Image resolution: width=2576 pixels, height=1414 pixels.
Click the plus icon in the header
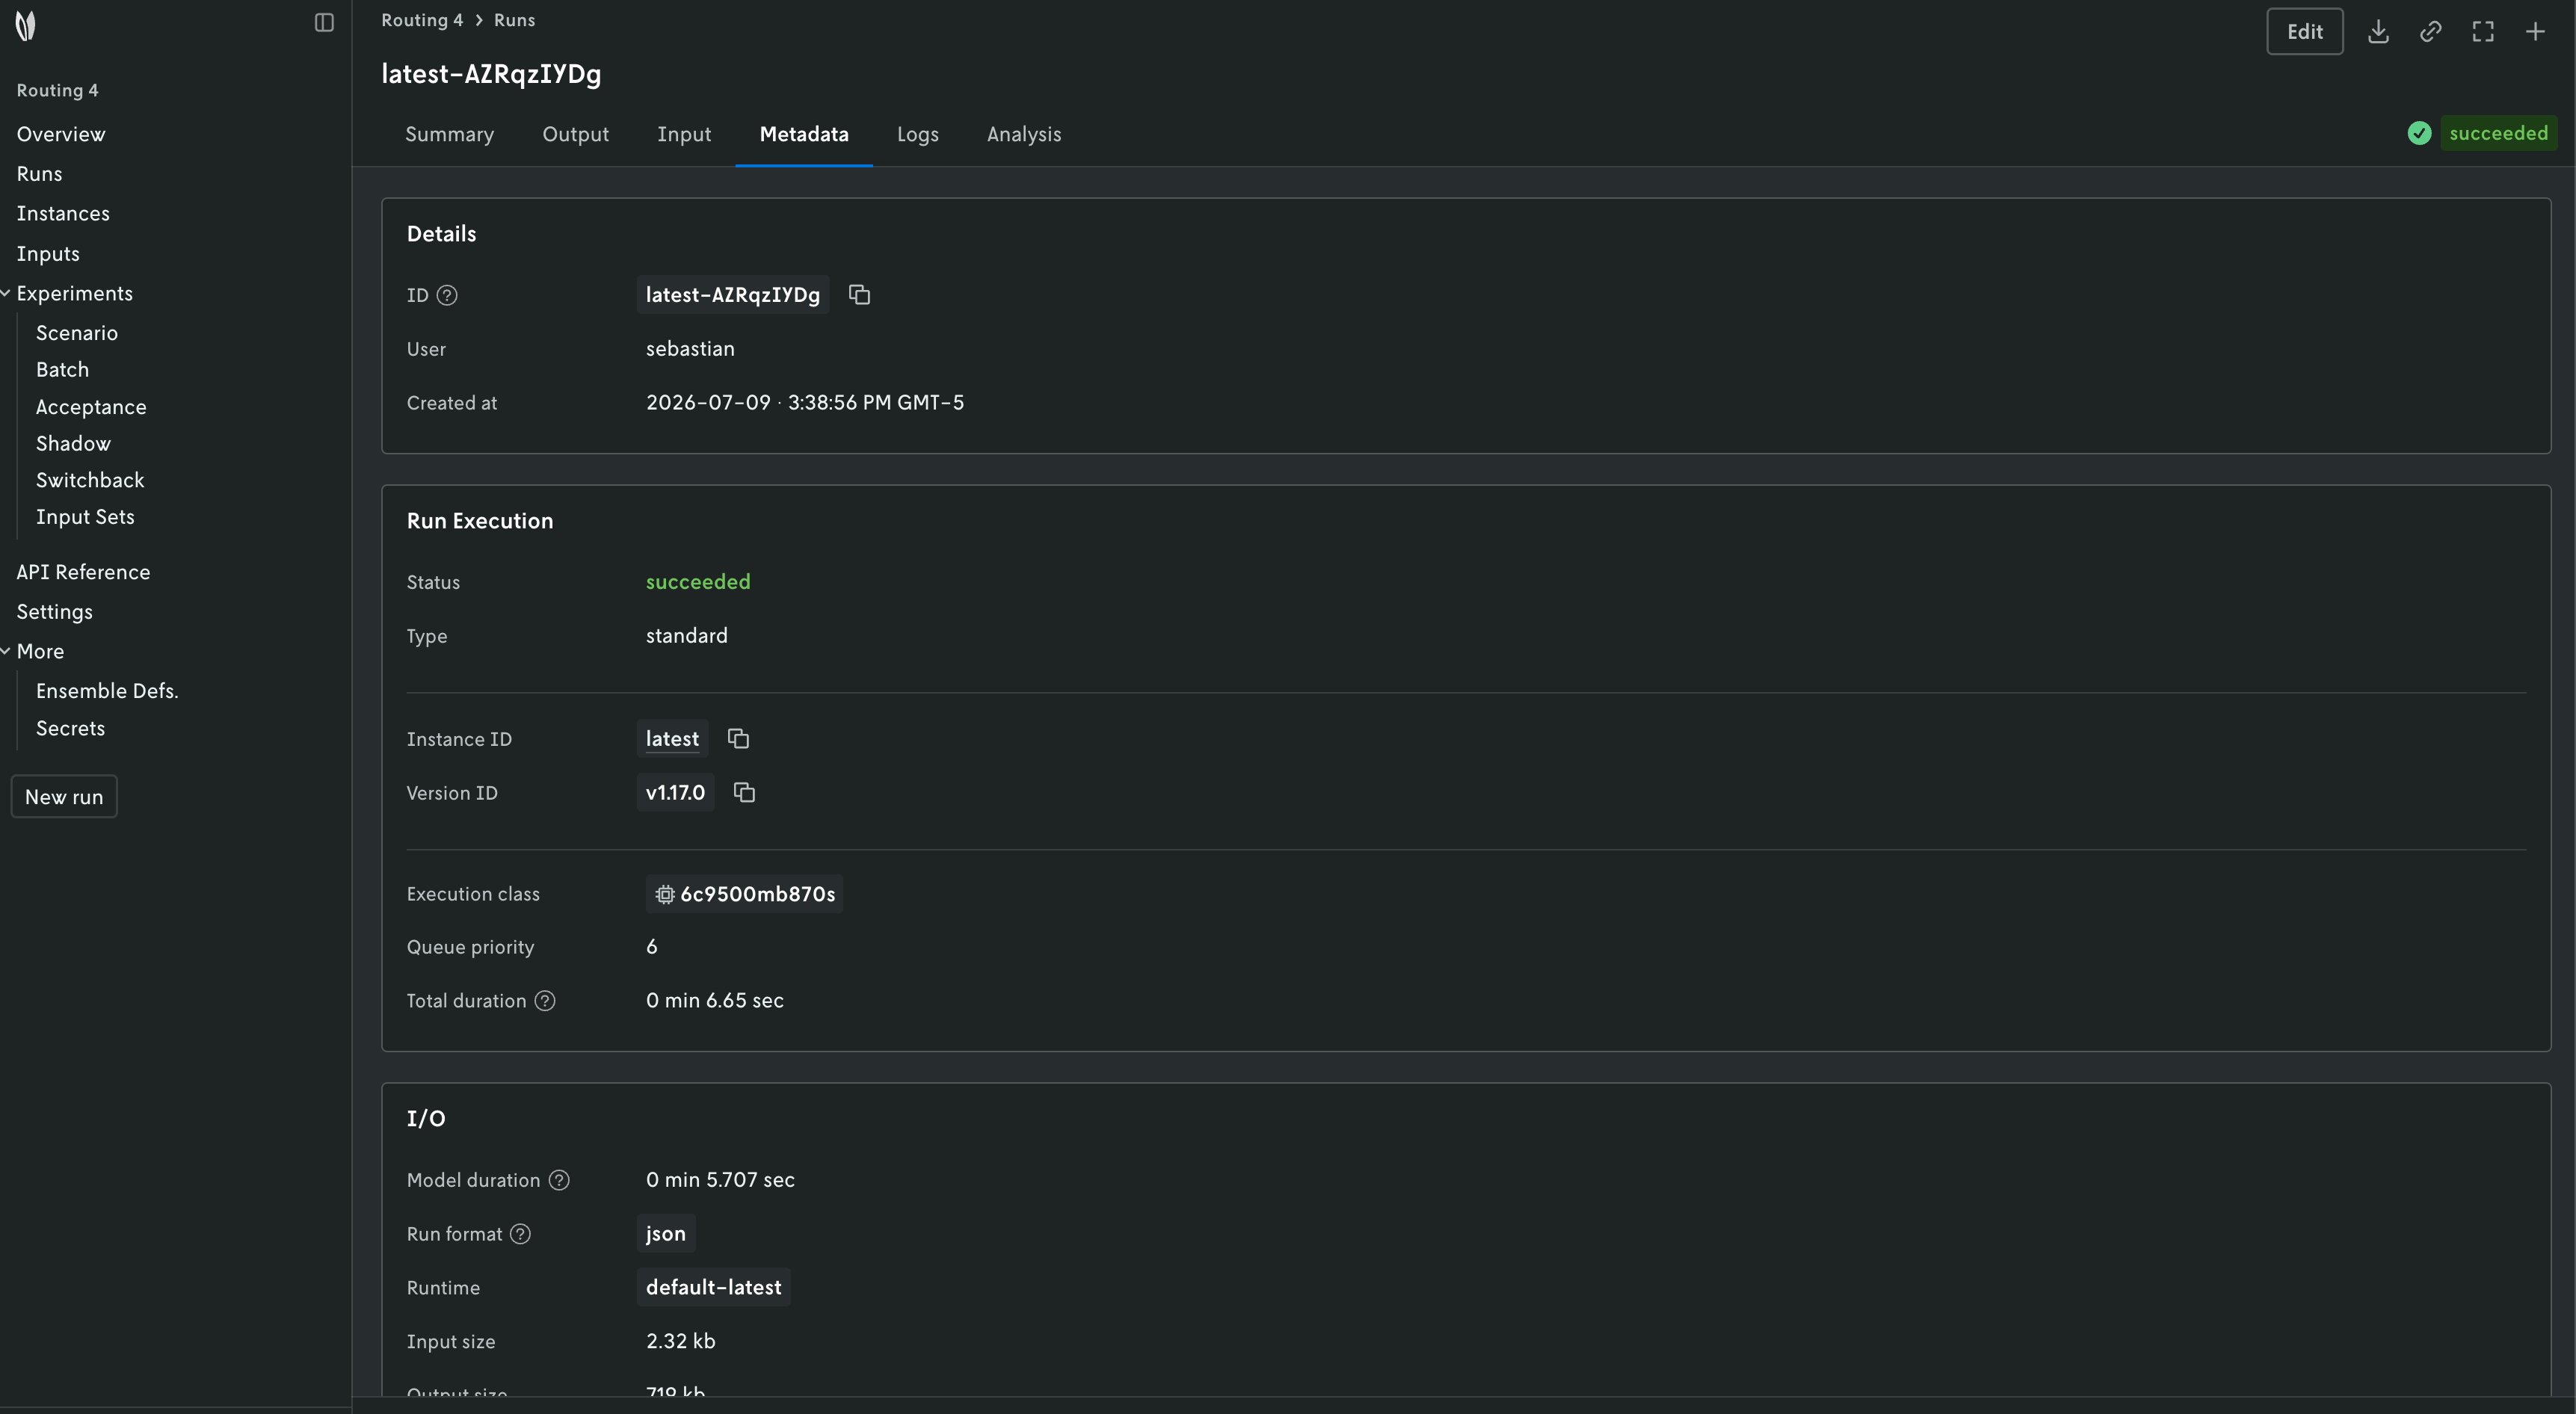tap(2535, 32)
